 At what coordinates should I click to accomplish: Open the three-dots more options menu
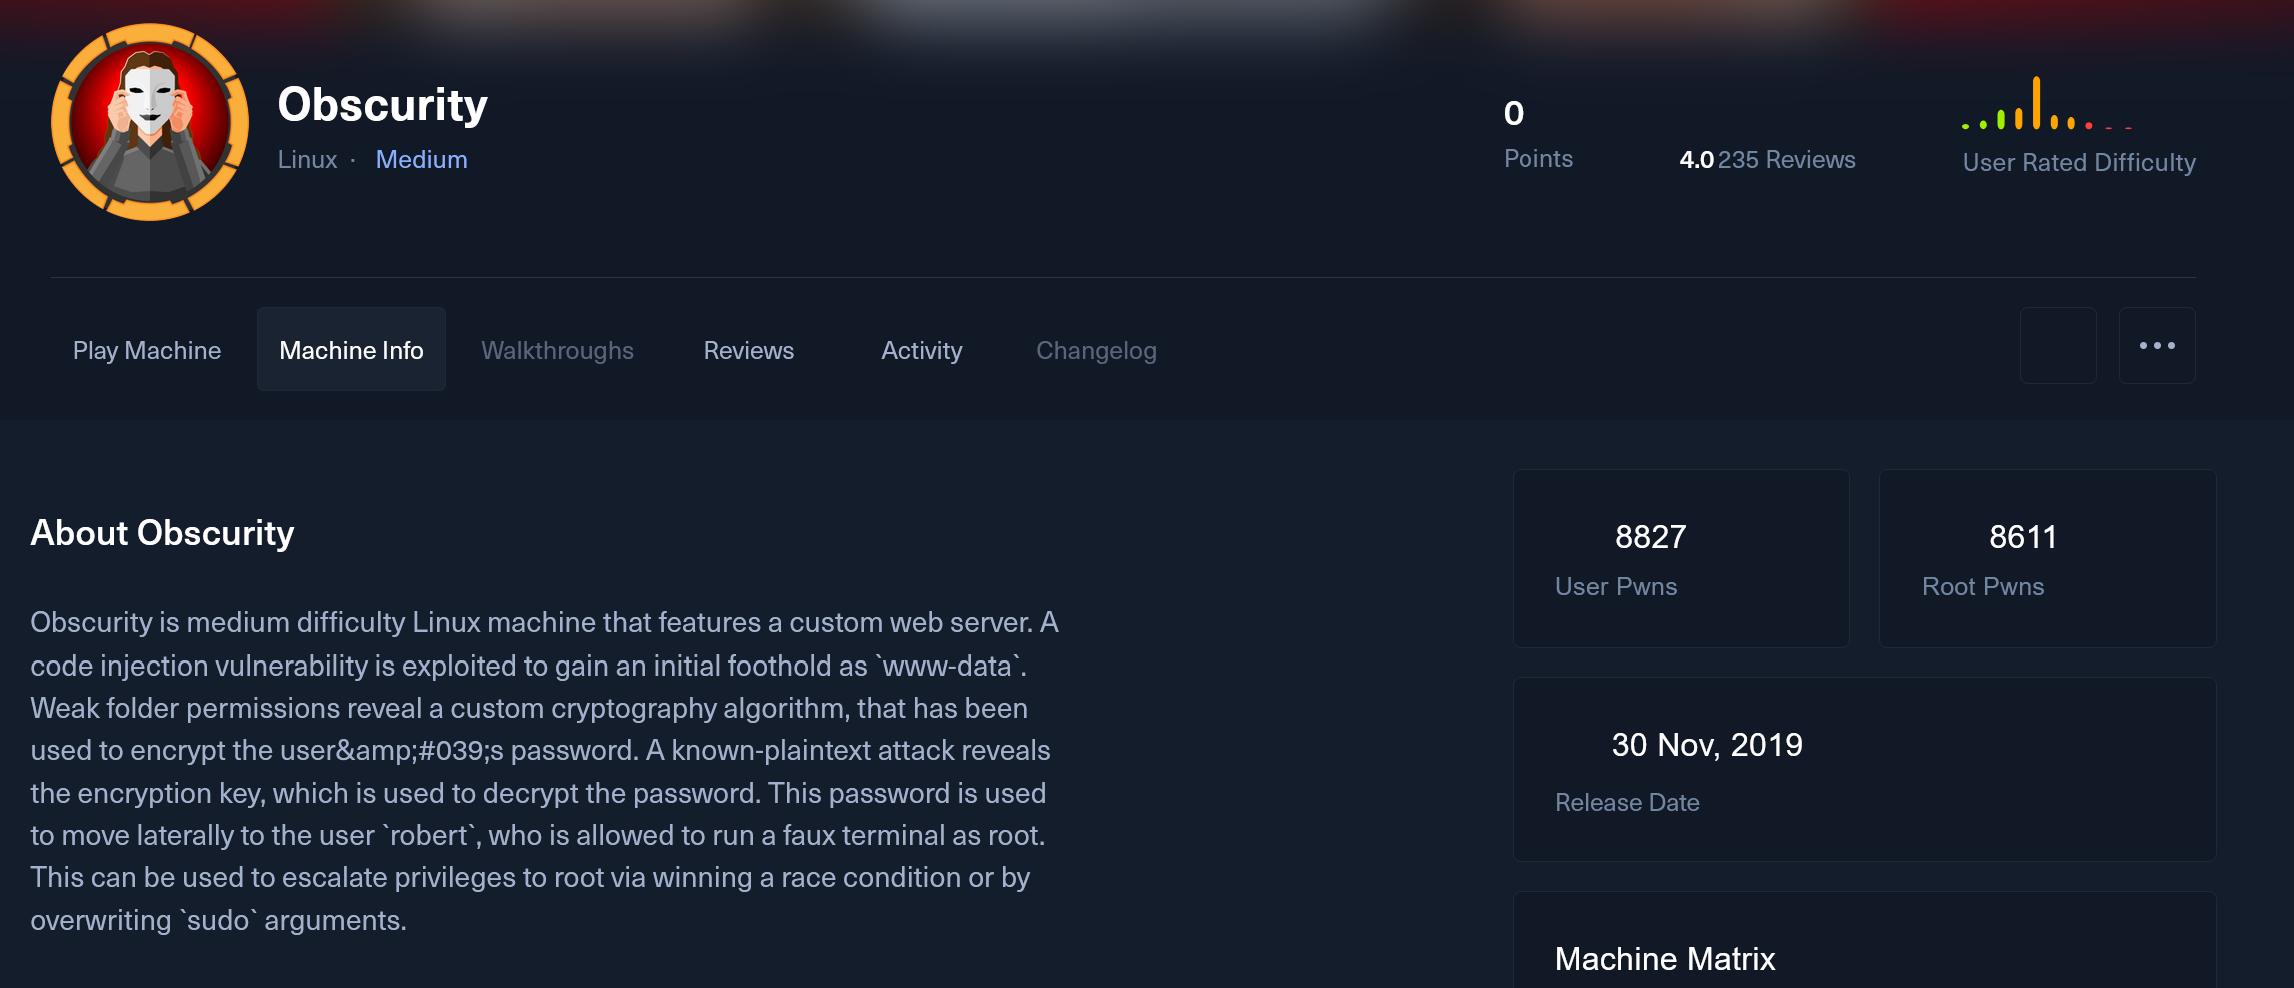pos(2157,346)
